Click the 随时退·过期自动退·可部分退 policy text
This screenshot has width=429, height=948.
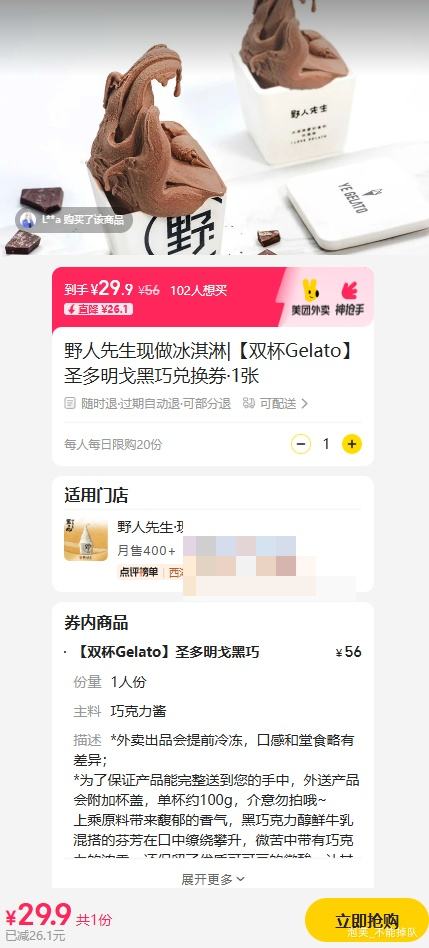coord(156,403)
